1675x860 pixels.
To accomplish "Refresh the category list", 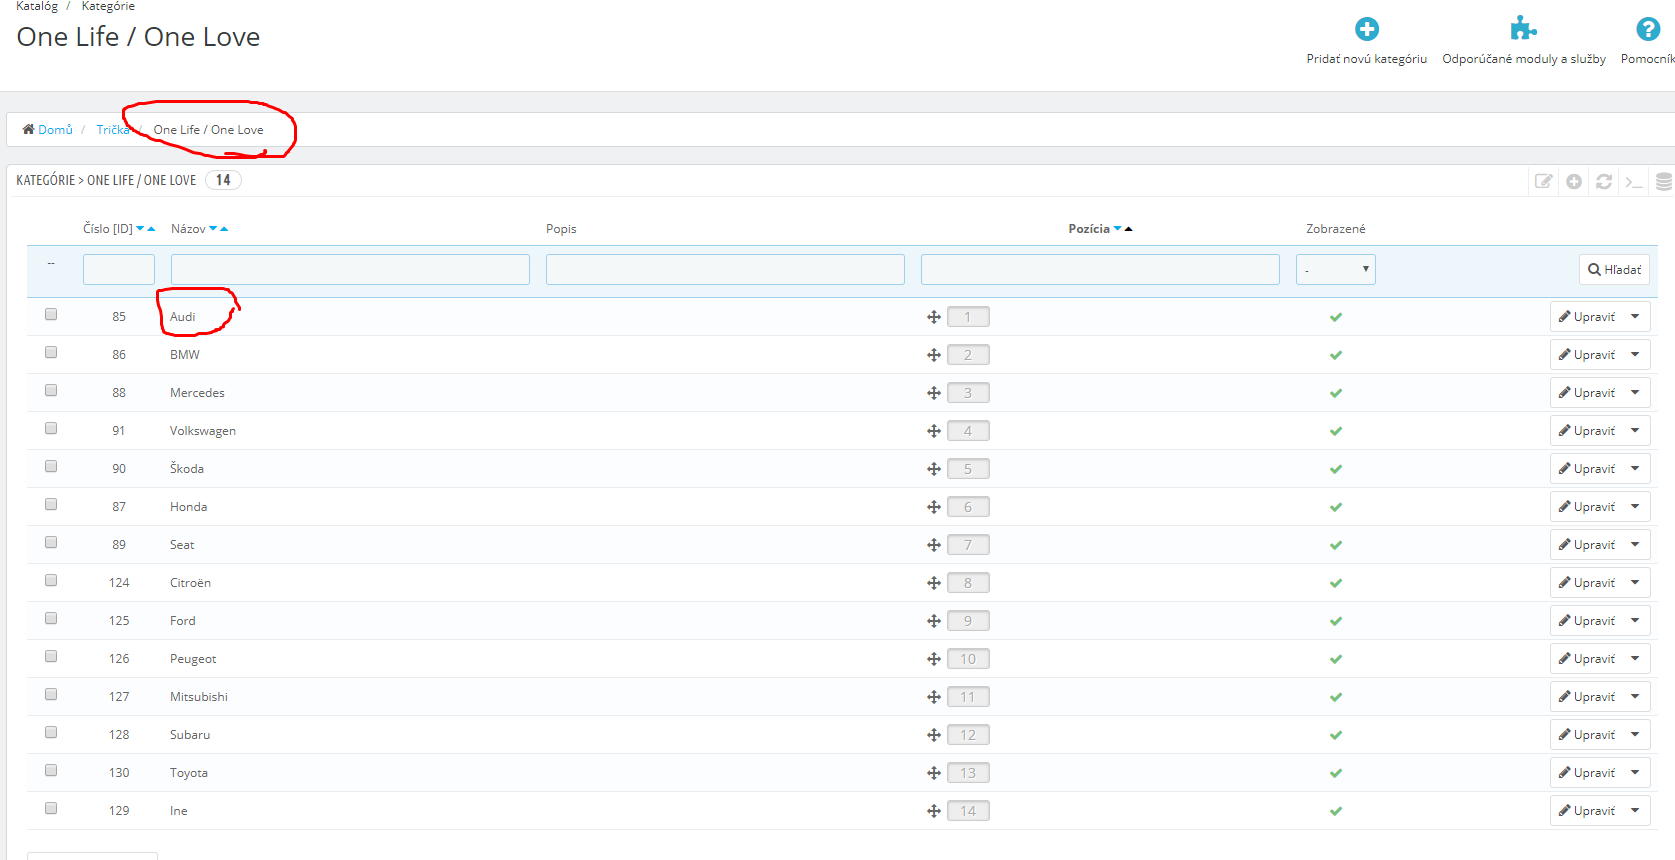I will click(1604, 181).
